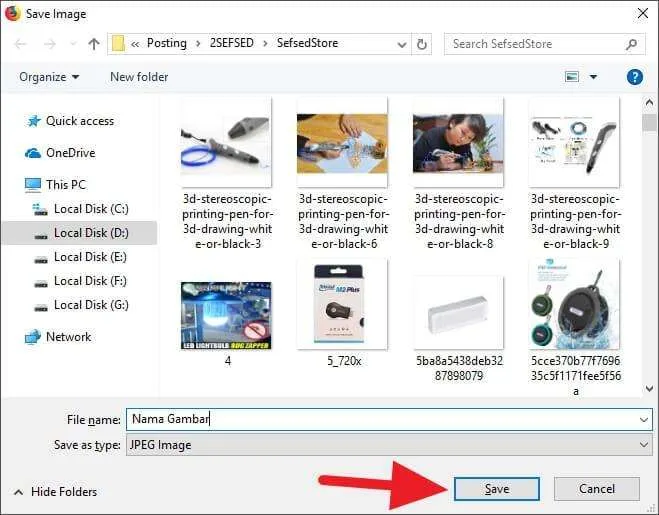Select thumbnail of 3d-stereoscopic pen black-6
The height and width of the screenshot is (515, 659).
coord(342,142)
